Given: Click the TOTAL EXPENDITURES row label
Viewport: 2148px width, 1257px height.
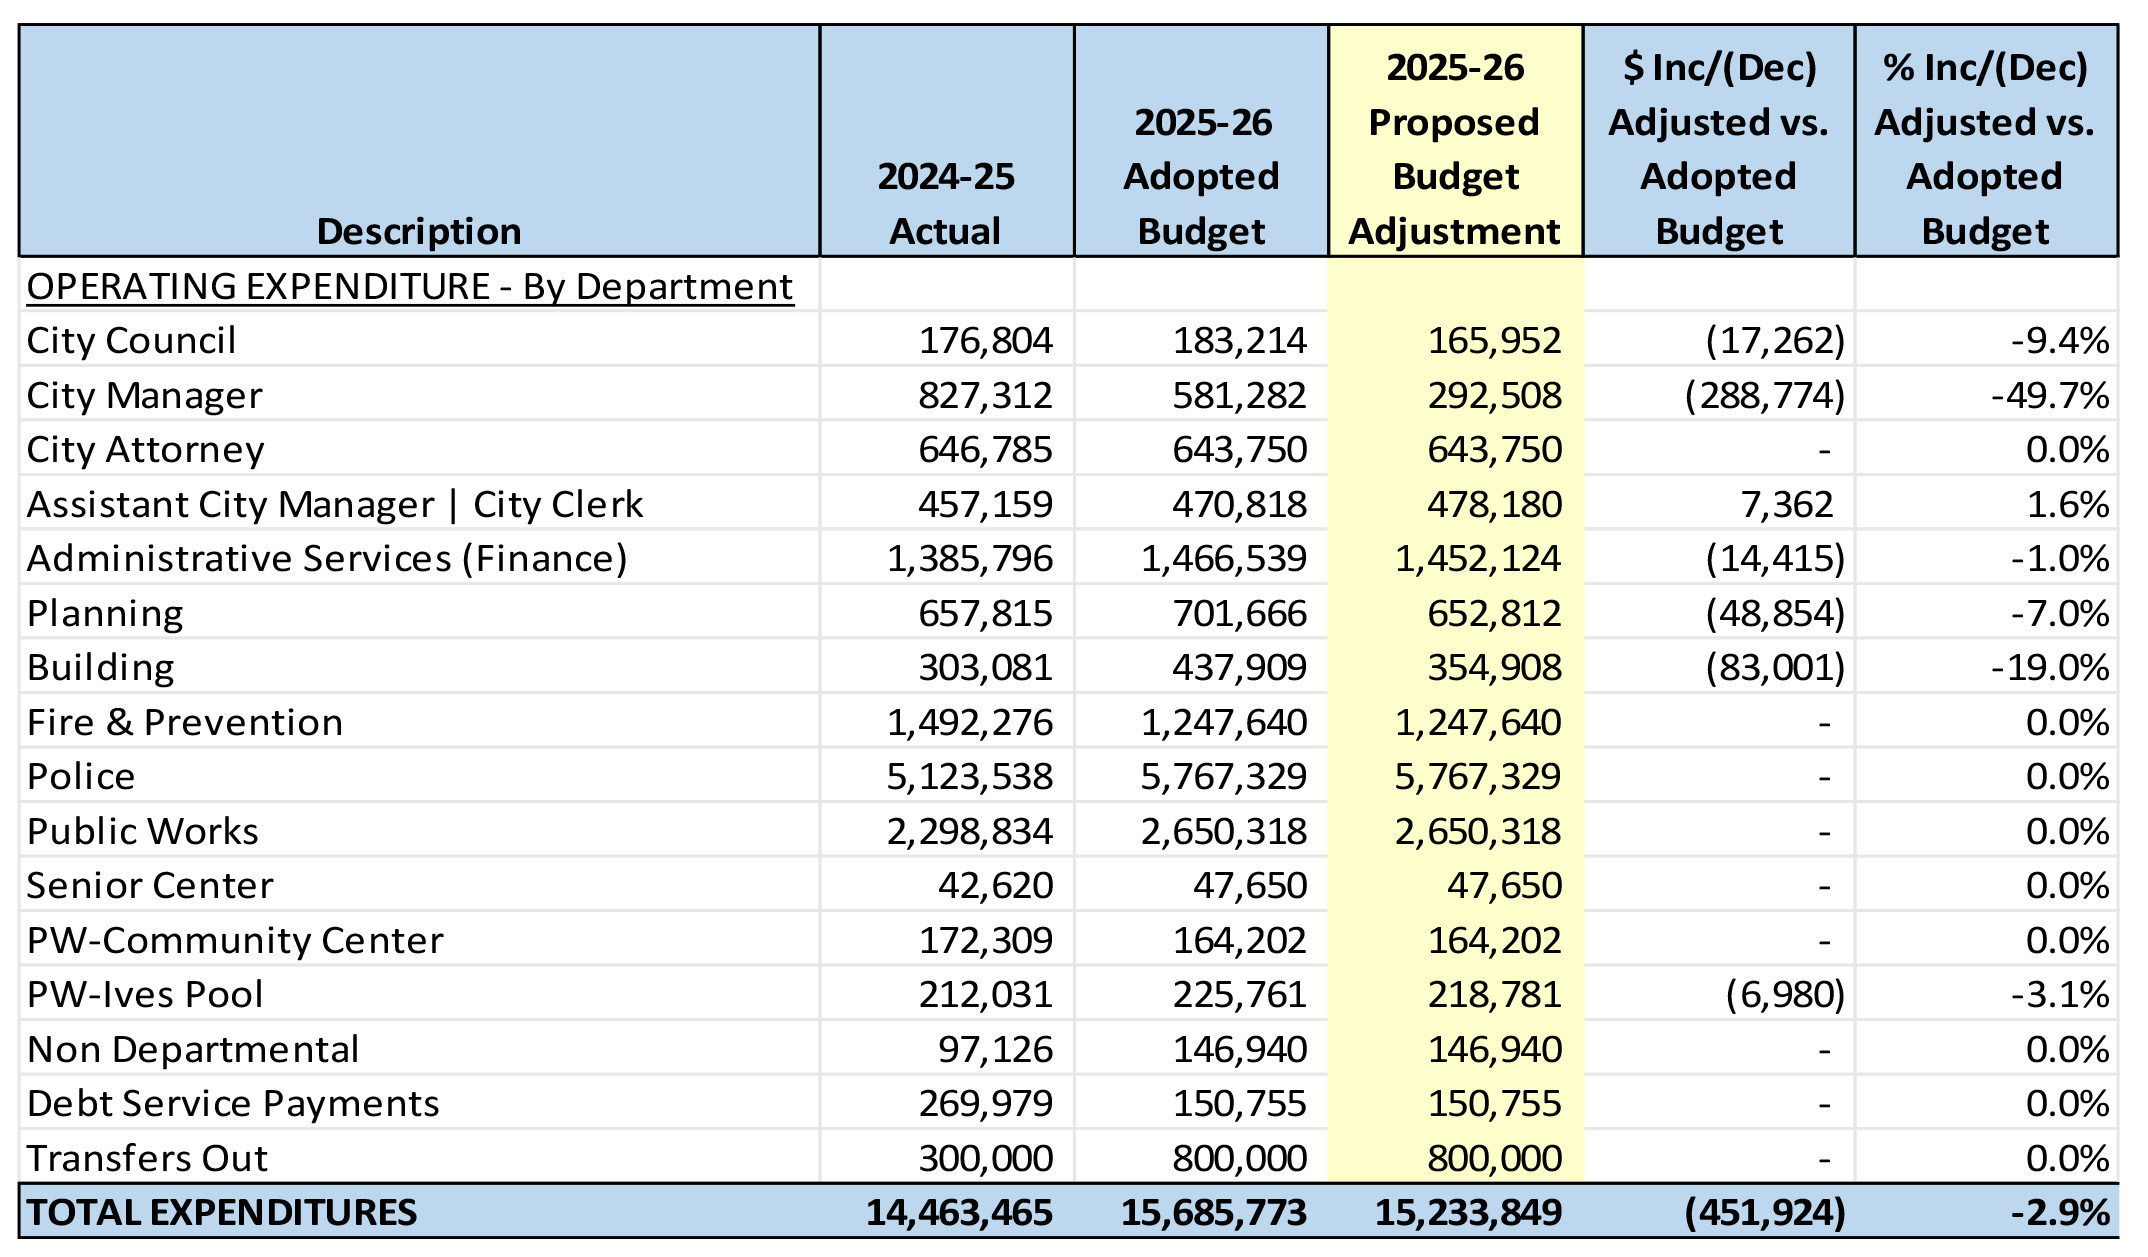Looking at the screenshot, I should tap(222, 1213).
